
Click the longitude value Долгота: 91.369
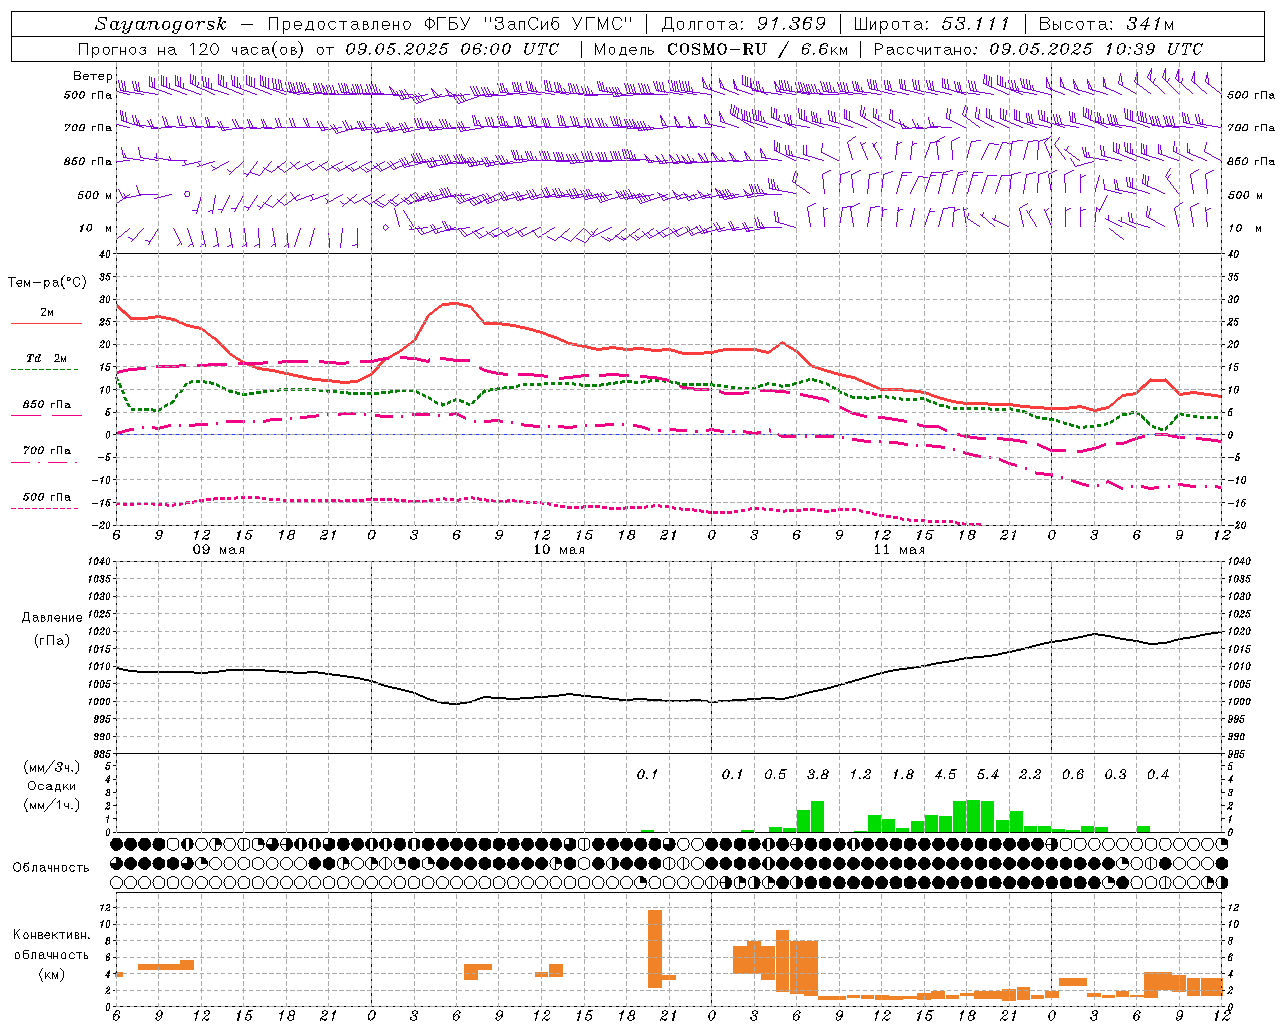point(744,24)
